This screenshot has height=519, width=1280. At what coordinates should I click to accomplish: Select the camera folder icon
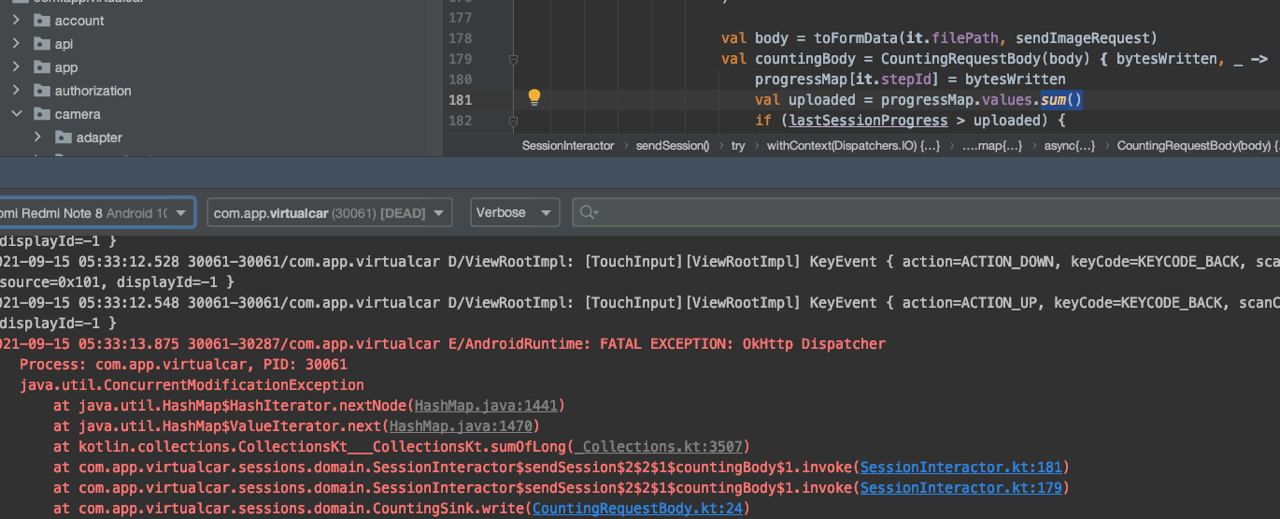click(41, 114)
